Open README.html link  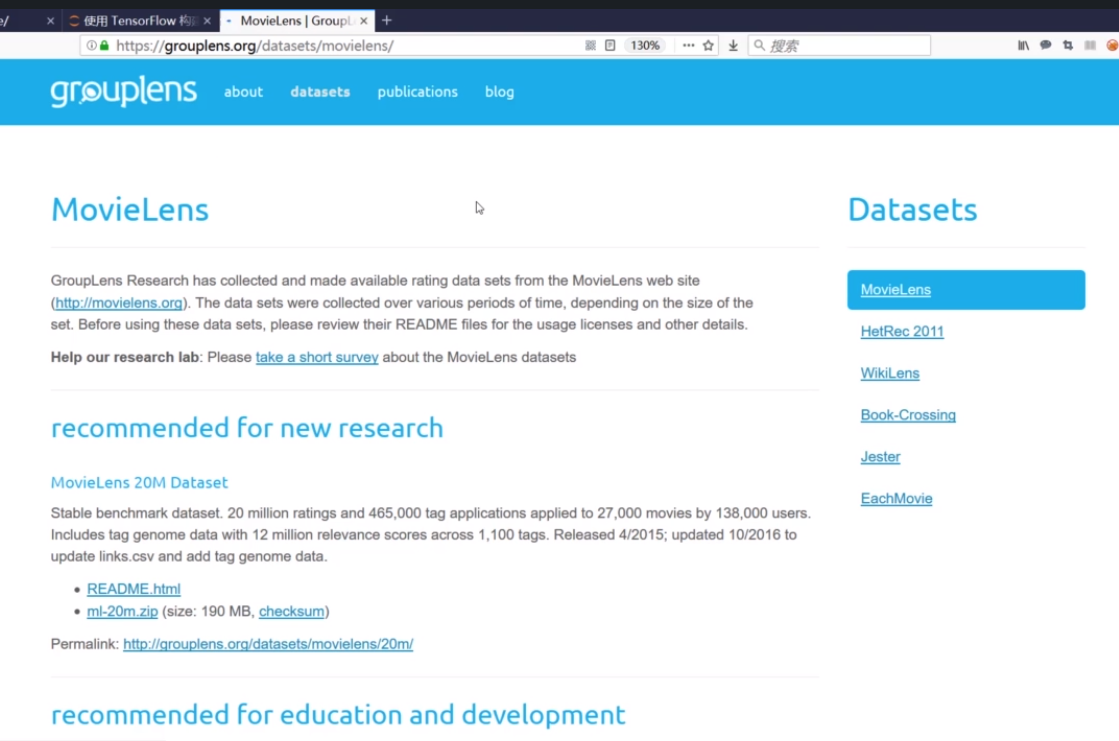coord(133,589)
